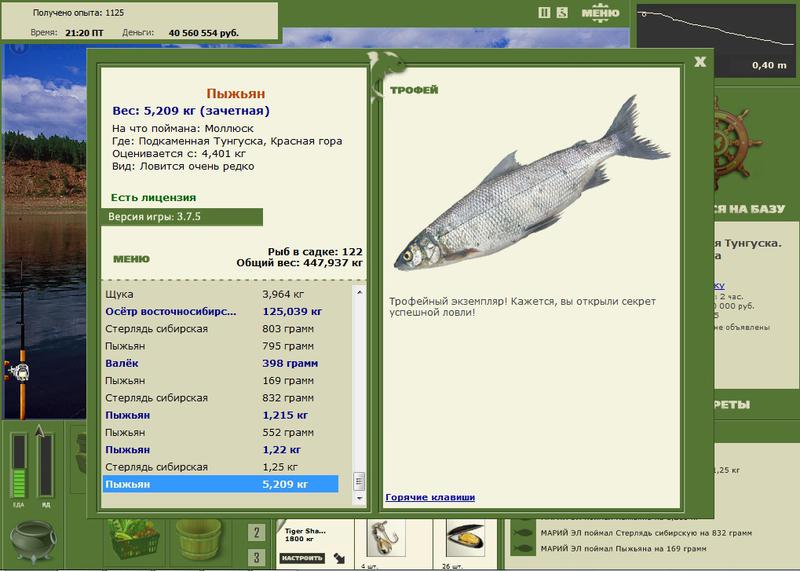Select Стерлядь сибирская 832 грамм row
Viewport: 800px width, 571px height.
click(220, 398)
